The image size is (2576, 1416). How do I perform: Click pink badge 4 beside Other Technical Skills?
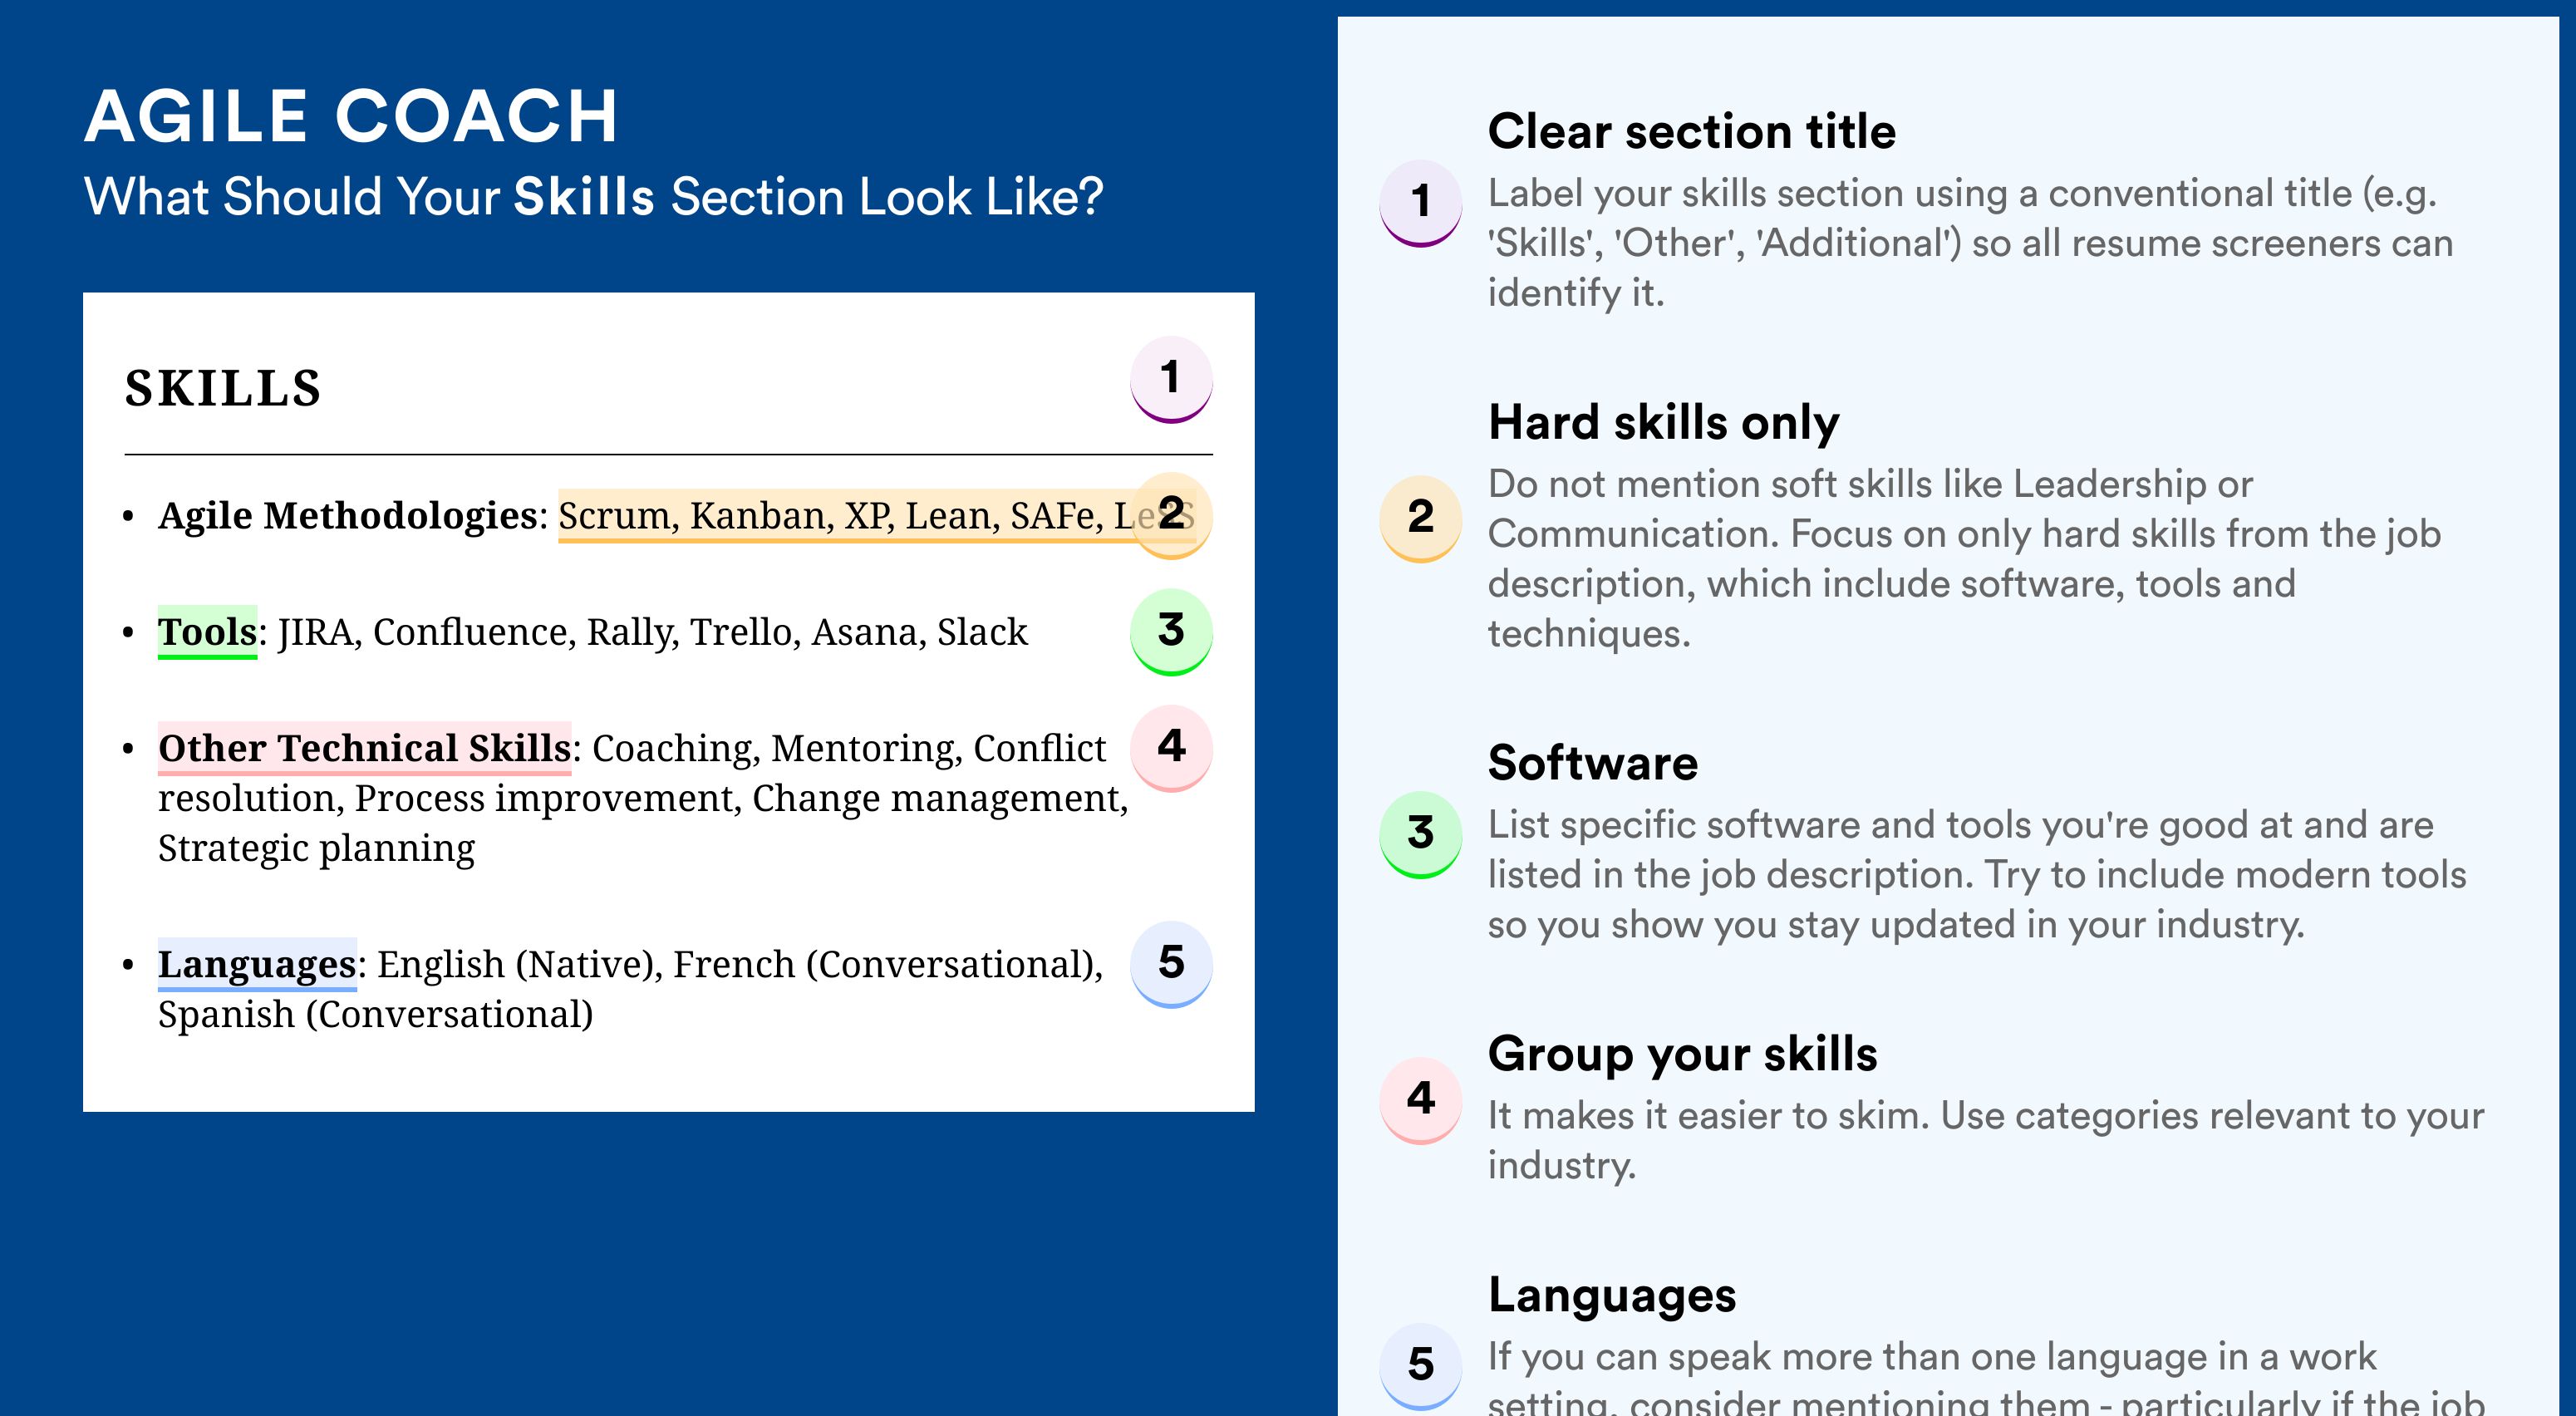click(x=1171, y=748)
